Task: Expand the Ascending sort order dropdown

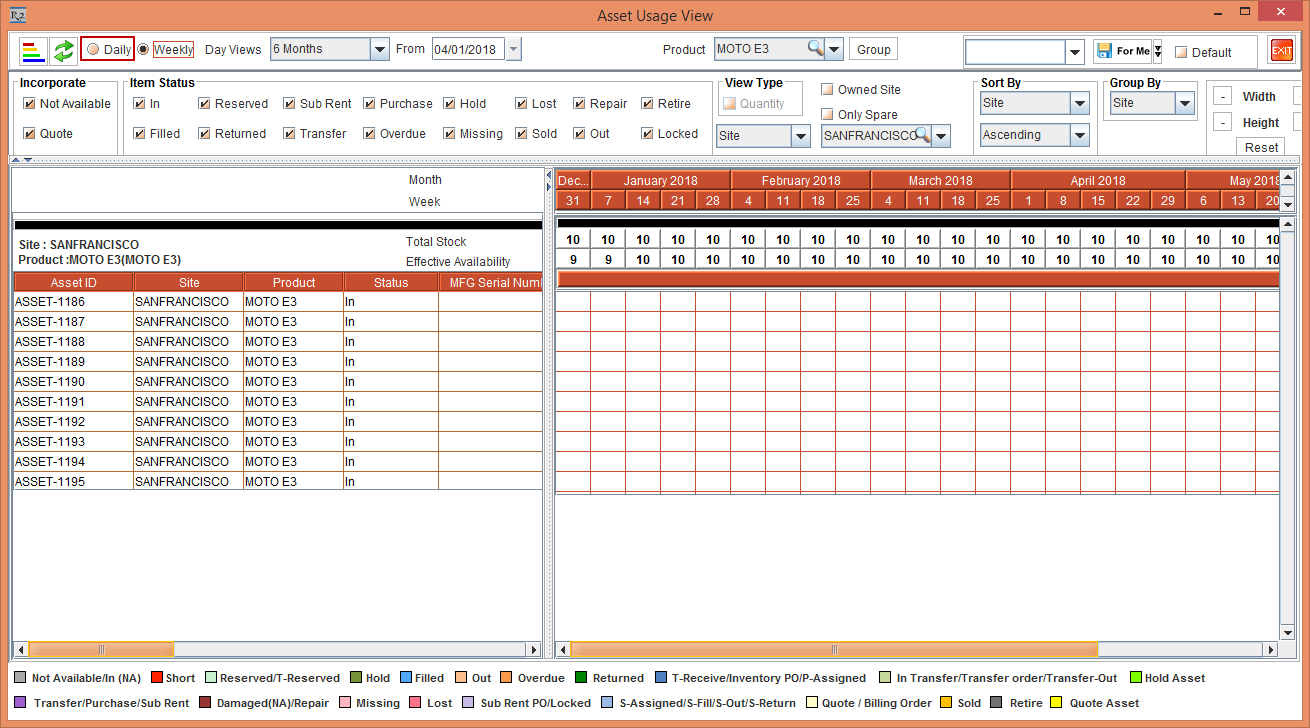Action: pos(1079,135)
